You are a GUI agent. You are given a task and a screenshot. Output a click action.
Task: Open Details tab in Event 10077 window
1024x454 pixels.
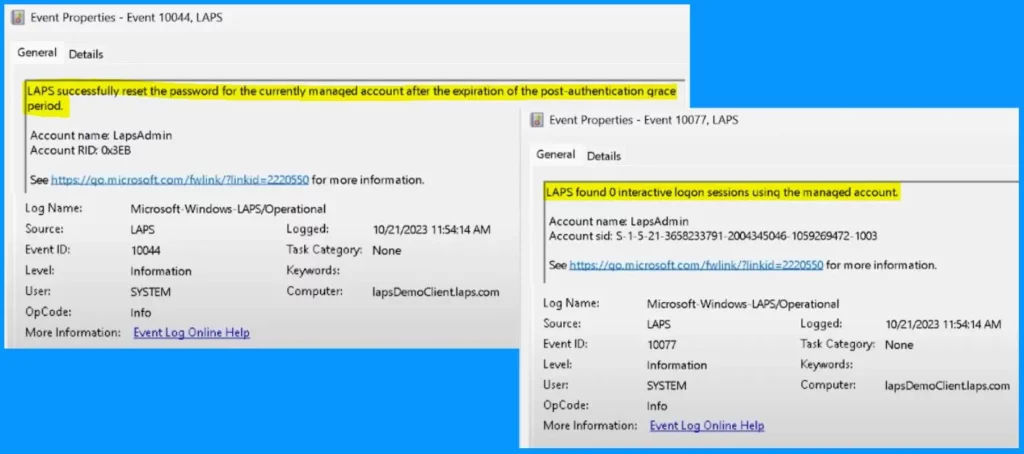click(x=604, y=156)
